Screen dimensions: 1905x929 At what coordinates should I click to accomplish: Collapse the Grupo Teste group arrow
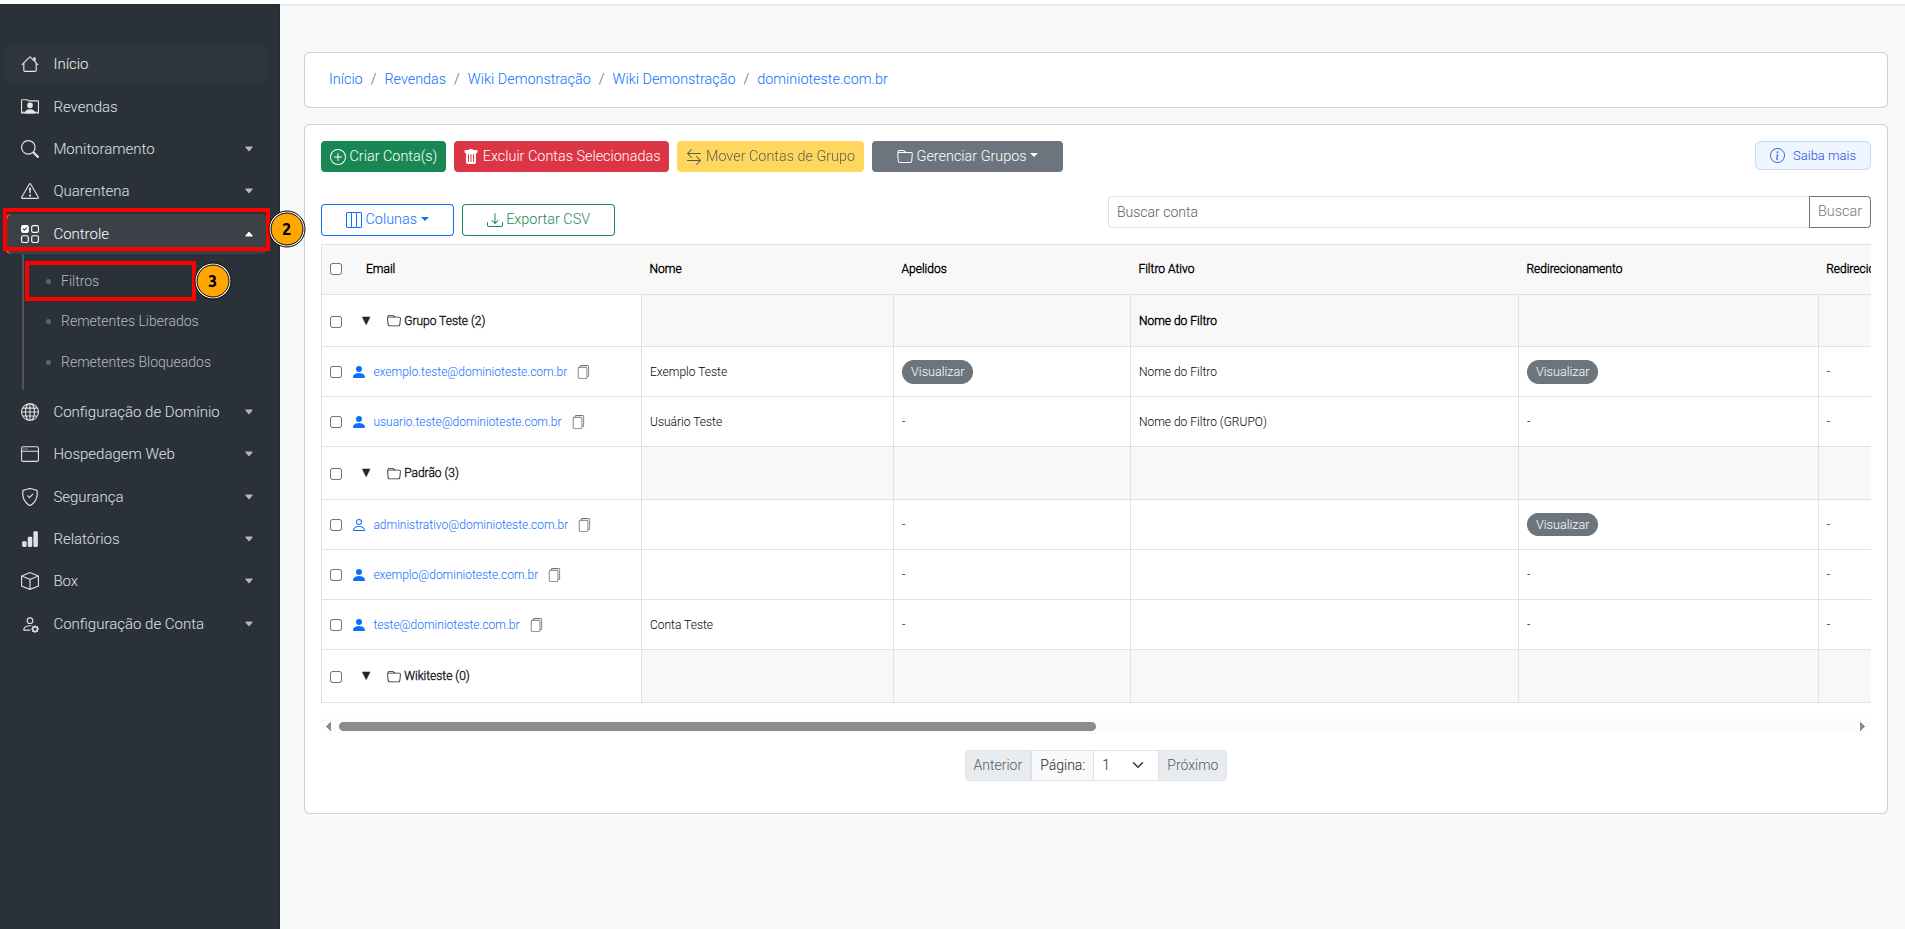(366, 321)
